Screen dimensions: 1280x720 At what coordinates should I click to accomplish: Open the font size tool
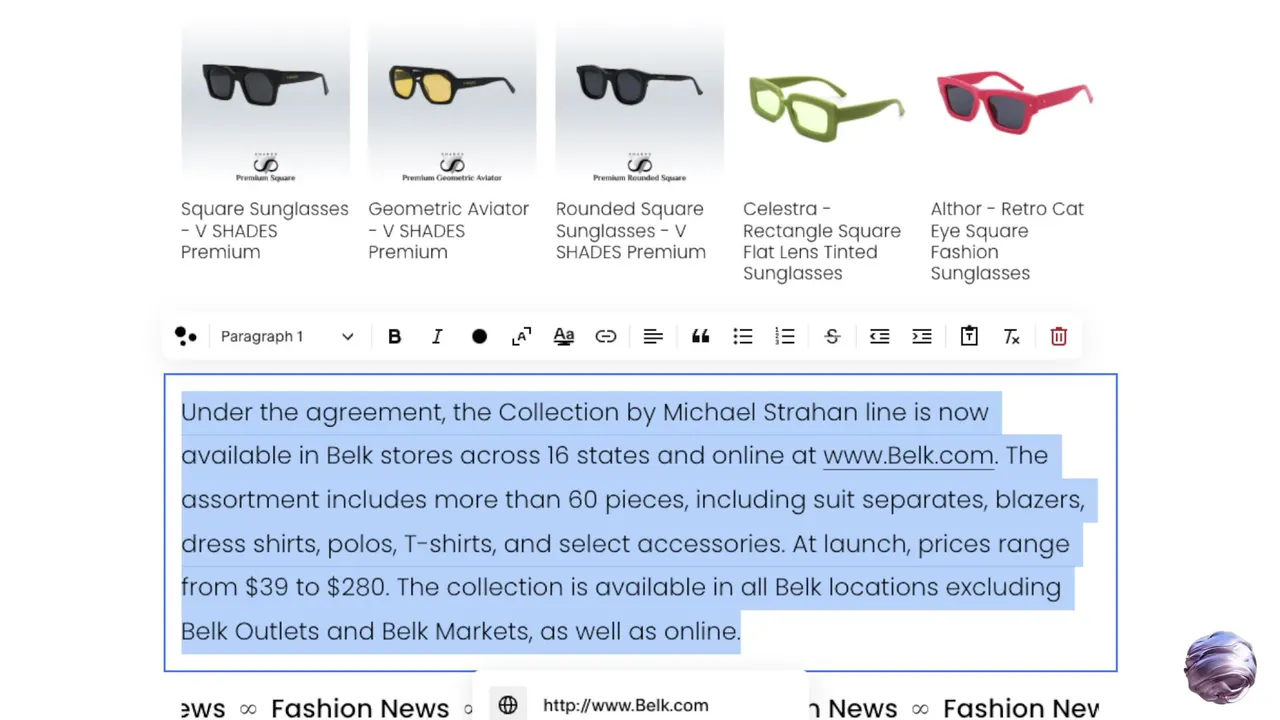521,337
